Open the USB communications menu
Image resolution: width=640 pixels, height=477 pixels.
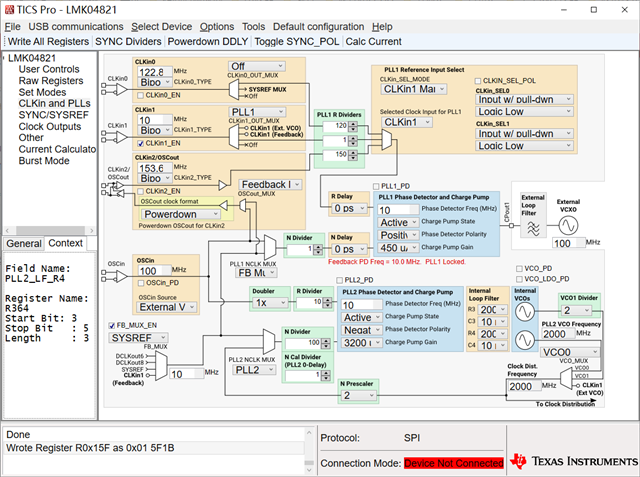tap(76, 27)
